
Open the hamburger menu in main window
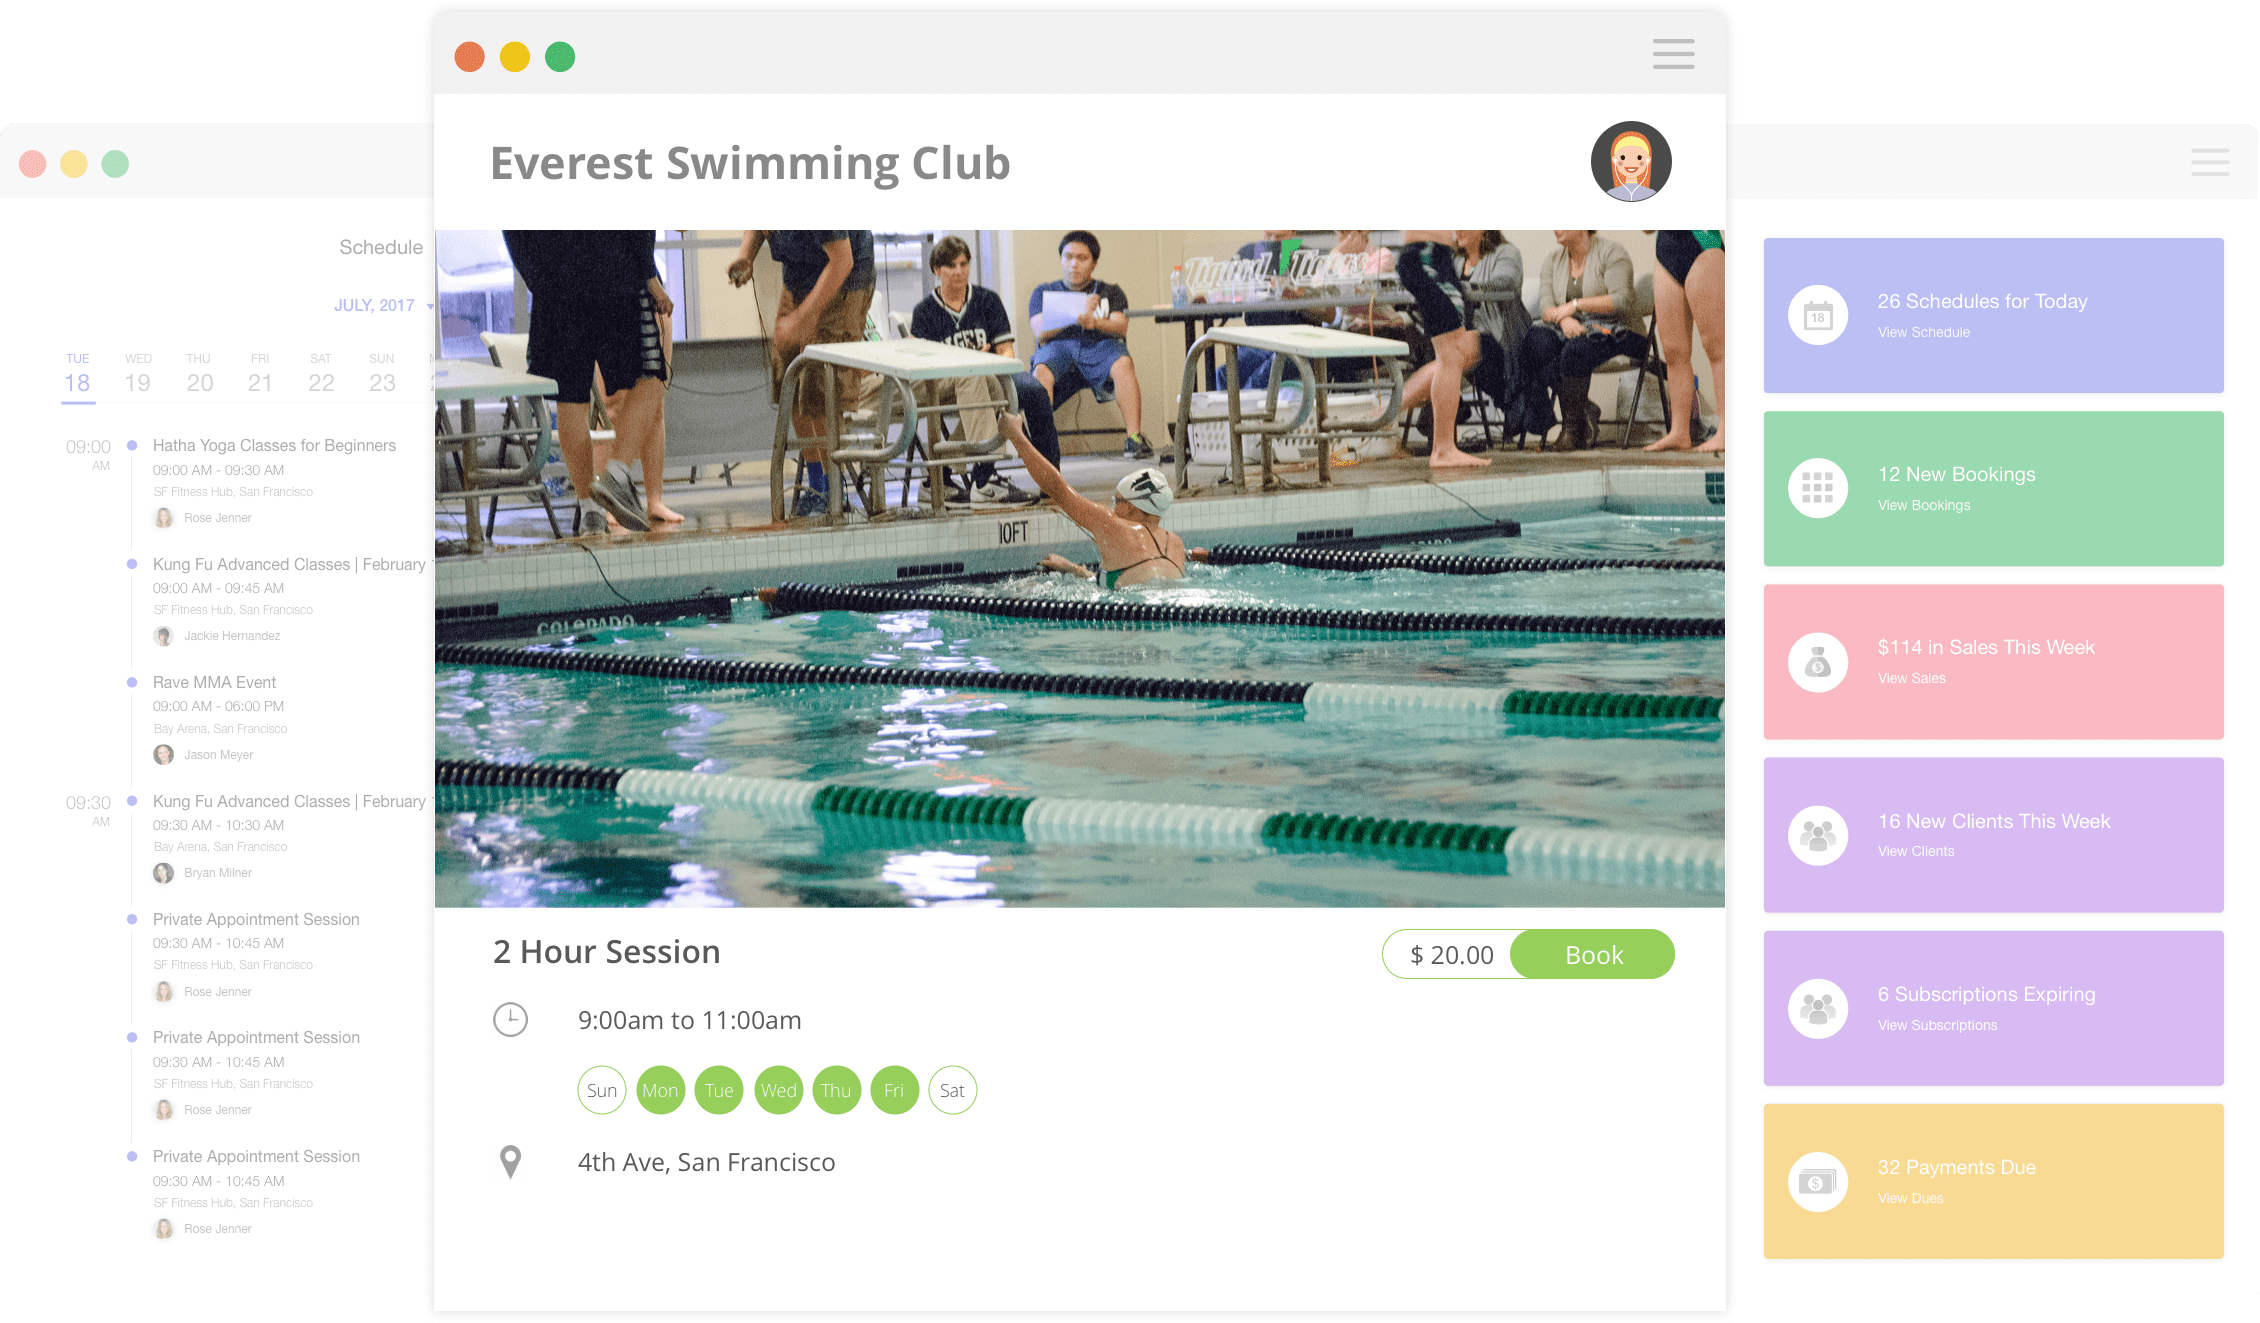coord(1673,54)
